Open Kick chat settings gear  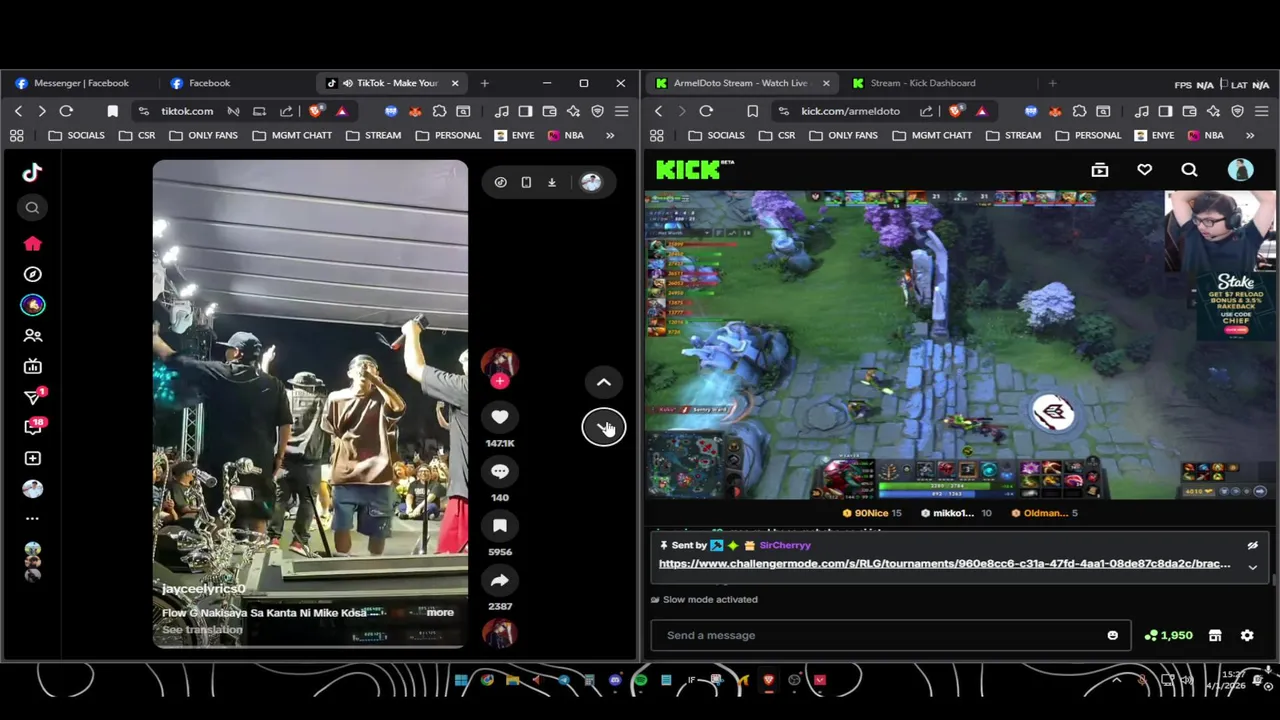point(1247,635)
